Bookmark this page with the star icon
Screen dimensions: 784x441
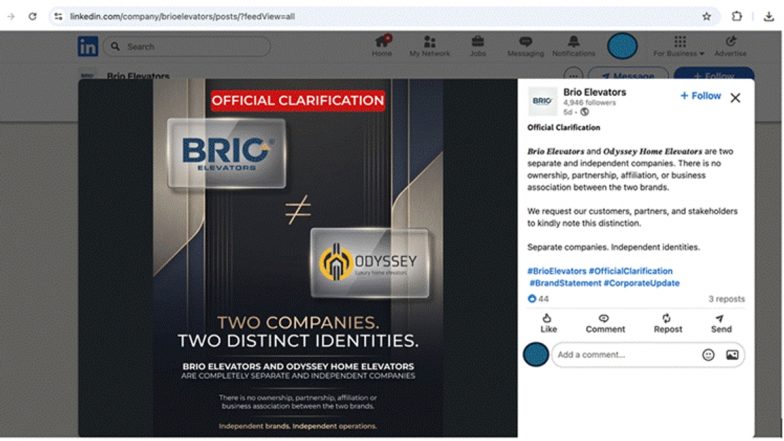click(x=706, y=16)
